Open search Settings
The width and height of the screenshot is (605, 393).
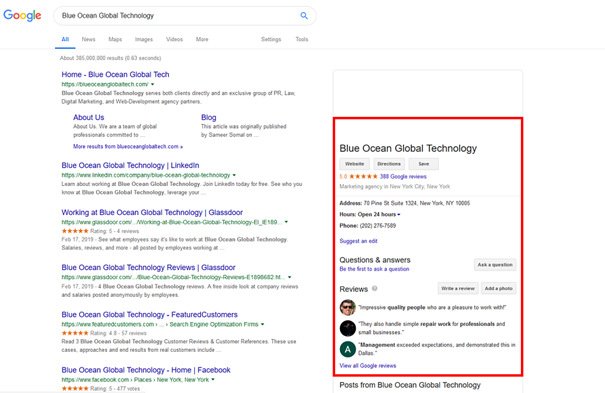(271, 39)
